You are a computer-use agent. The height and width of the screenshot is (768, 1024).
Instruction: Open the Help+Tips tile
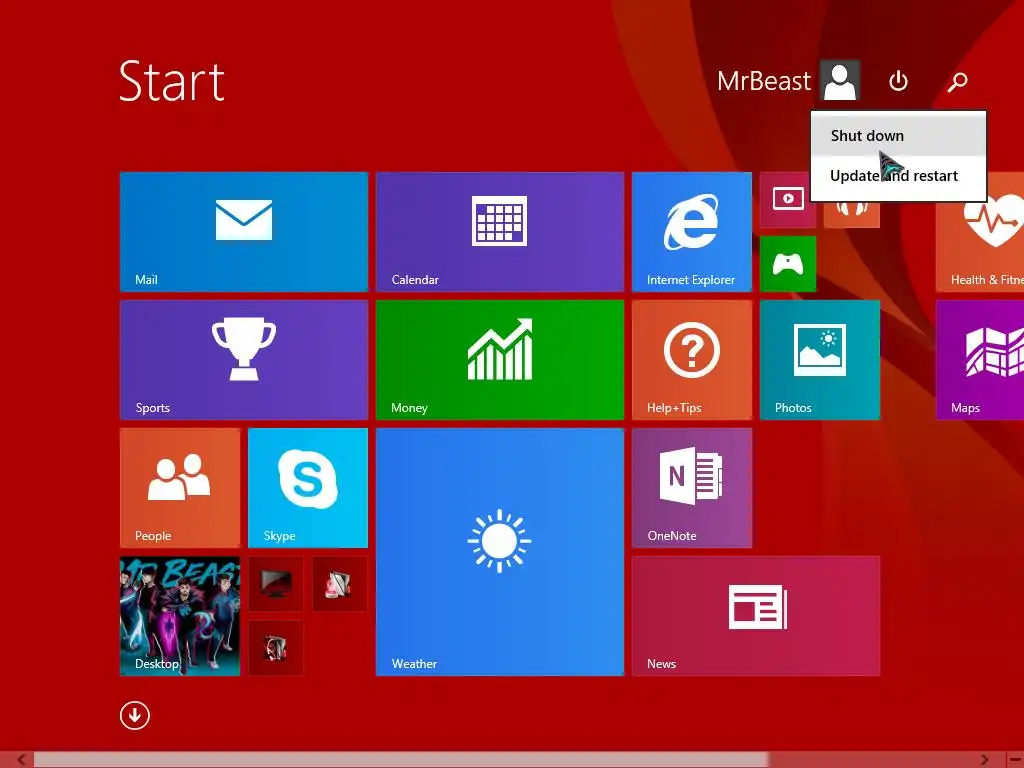click(692, 360)
